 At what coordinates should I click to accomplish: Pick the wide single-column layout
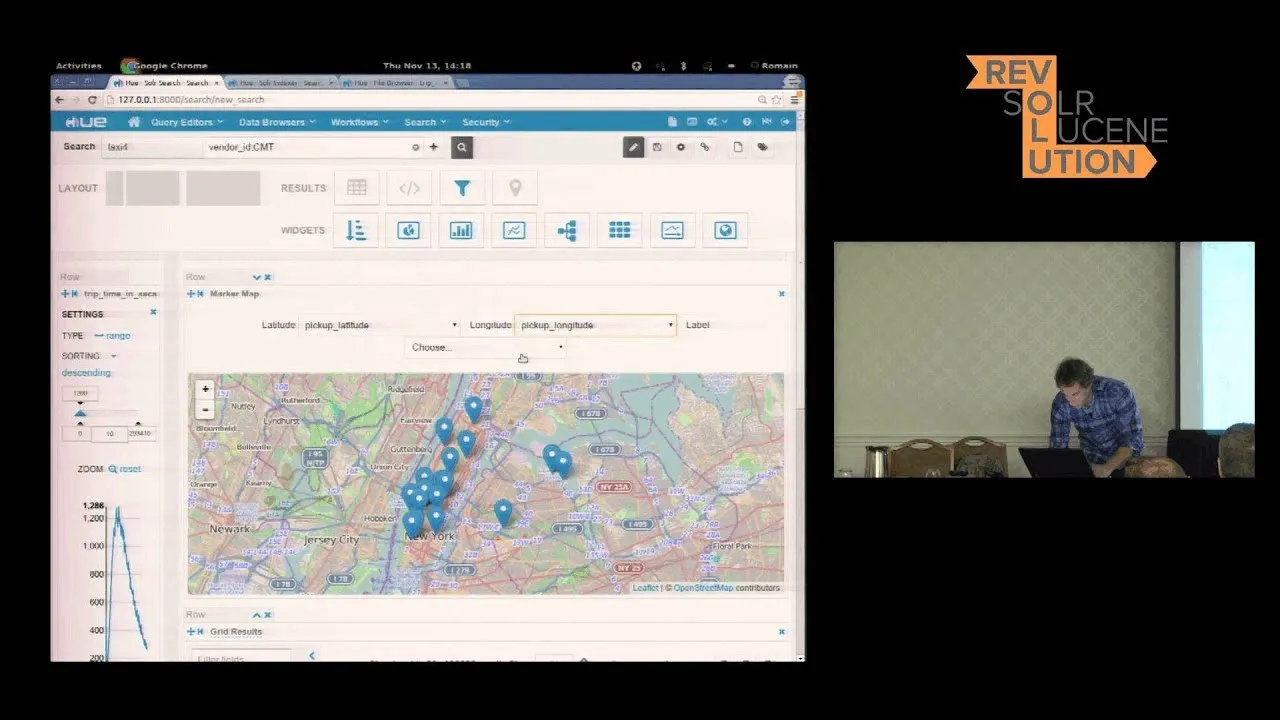tap(223, 188)
